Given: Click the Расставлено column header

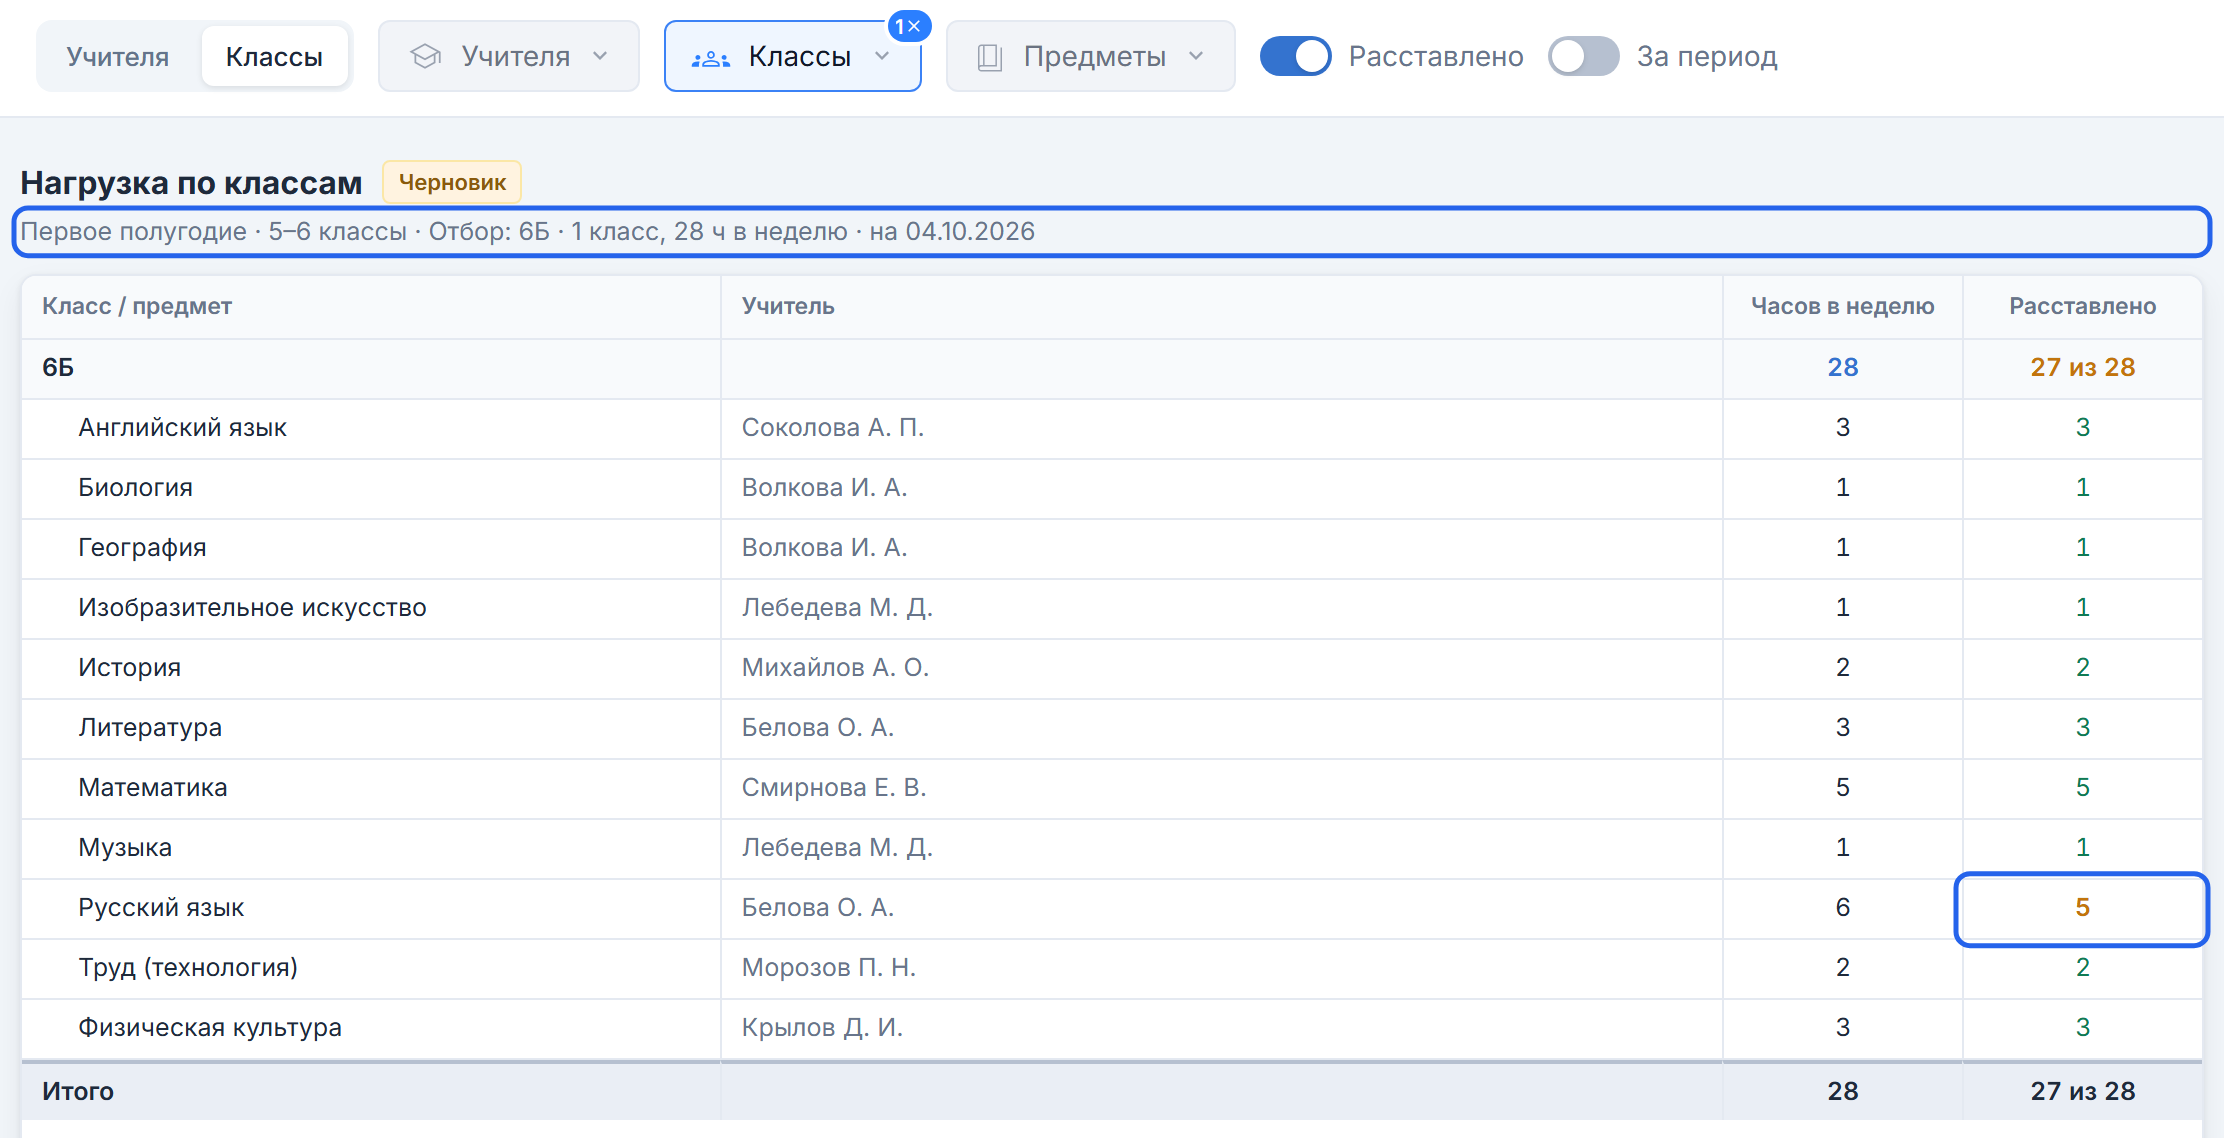Looking at the screenshot, I should pos(2083,306).
